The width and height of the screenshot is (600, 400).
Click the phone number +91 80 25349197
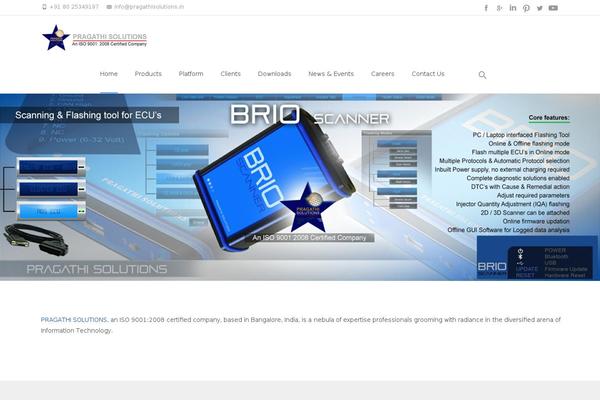click(74, 7)
